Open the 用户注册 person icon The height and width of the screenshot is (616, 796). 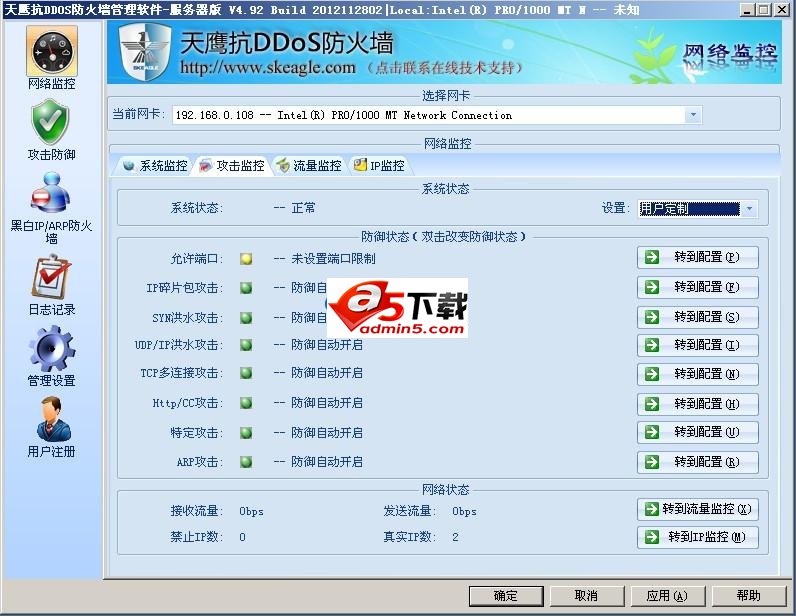coord(53,419)
